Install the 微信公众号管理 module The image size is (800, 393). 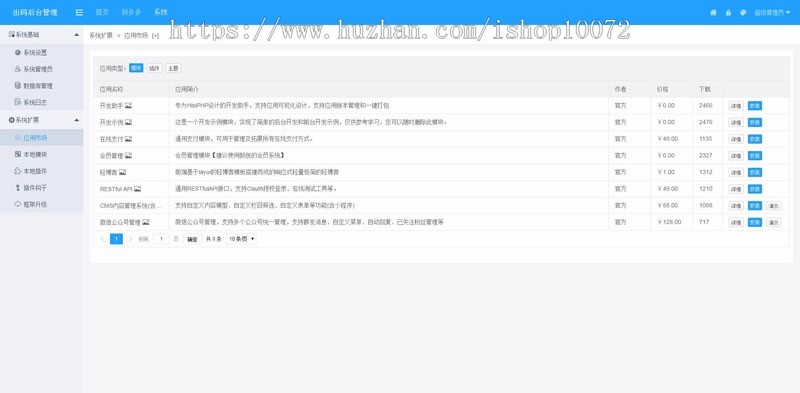755,223
